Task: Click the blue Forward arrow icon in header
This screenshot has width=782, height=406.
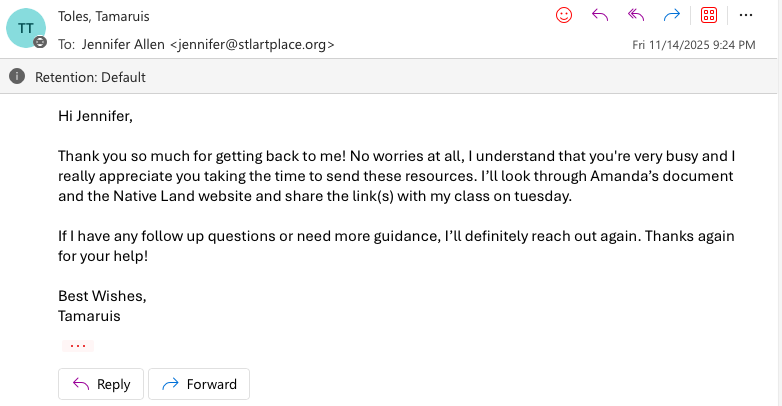Action: 672,15
